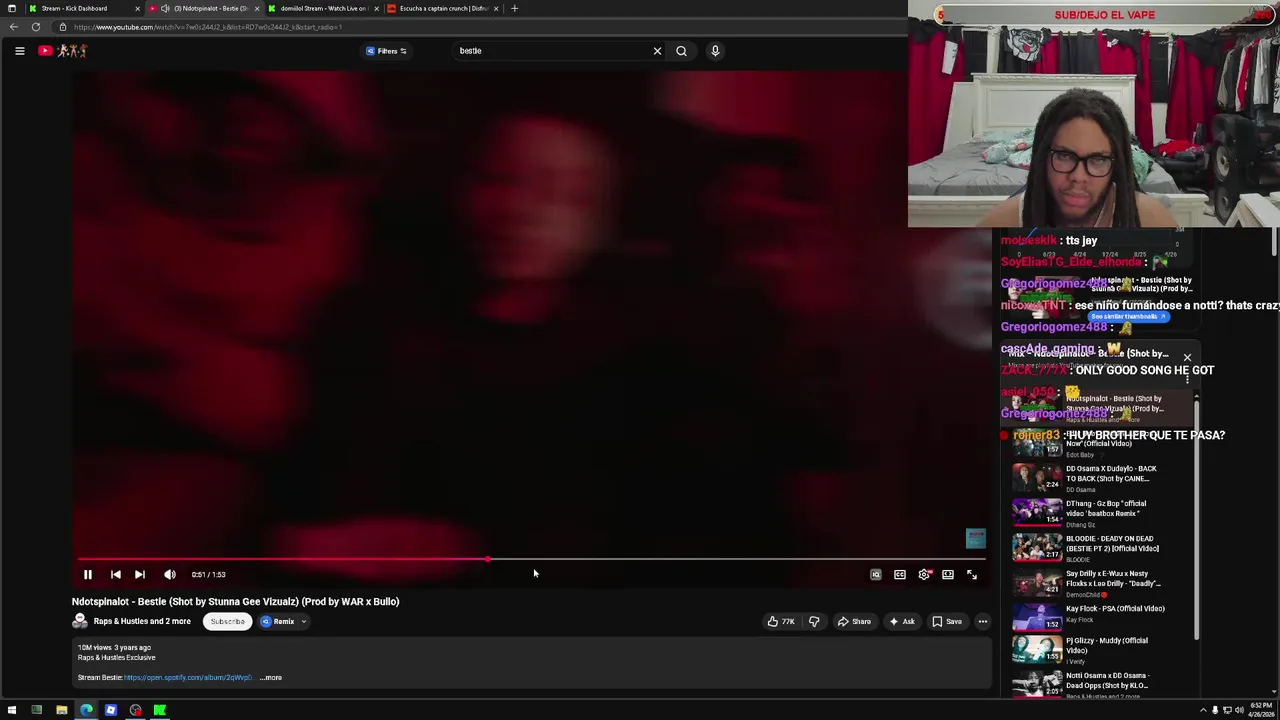Click the red progress bar scrubber handle
This screenshot has height=720, width=1280.
487,560
